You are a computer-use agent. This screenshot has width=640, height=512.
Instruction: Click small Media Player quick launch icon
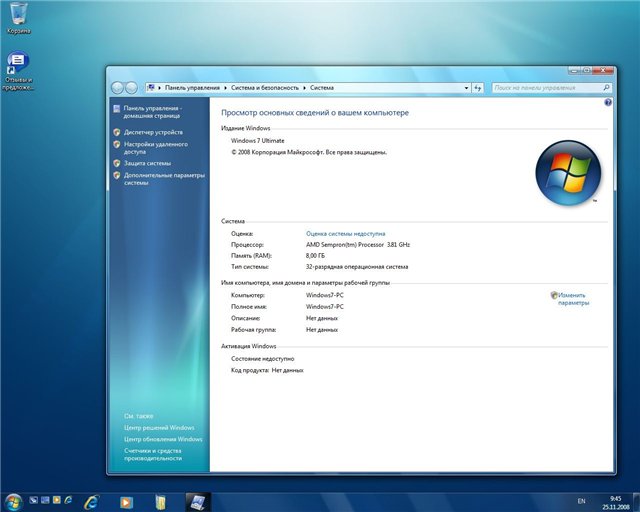[x=57, y=500]
